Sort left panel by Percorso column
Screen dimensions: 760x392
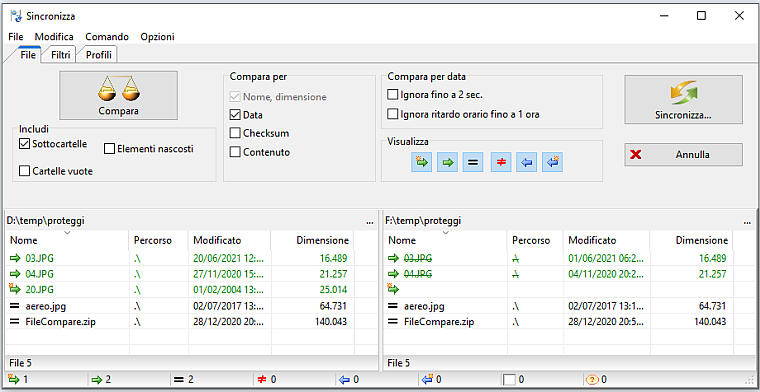pos(159,240)
